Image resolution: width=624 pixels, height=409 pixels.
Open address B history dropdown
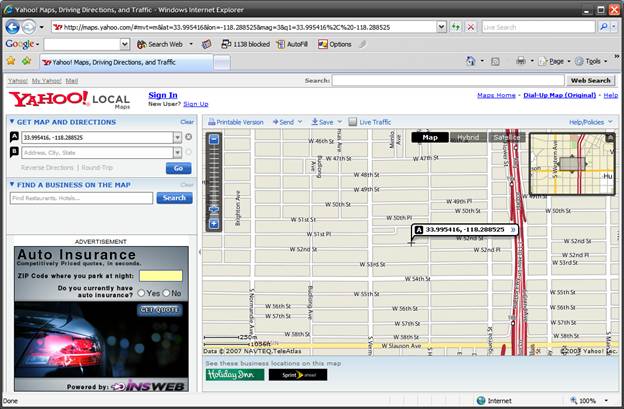177,153
